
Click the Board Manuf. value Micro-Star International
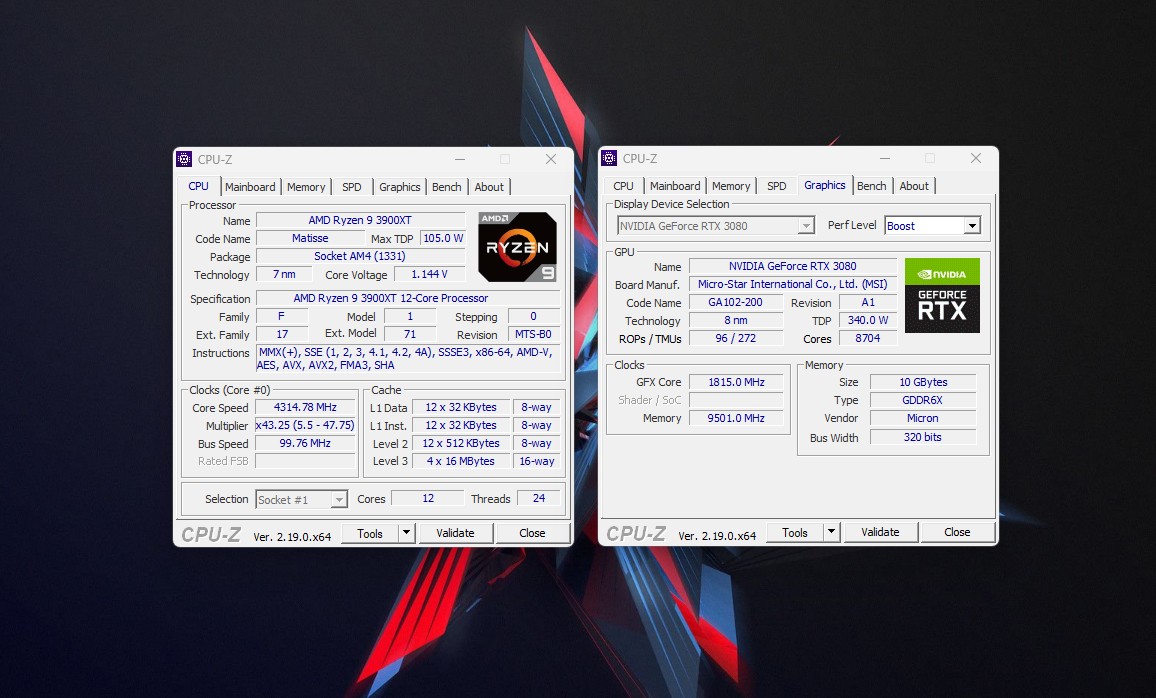click(793, 284)
